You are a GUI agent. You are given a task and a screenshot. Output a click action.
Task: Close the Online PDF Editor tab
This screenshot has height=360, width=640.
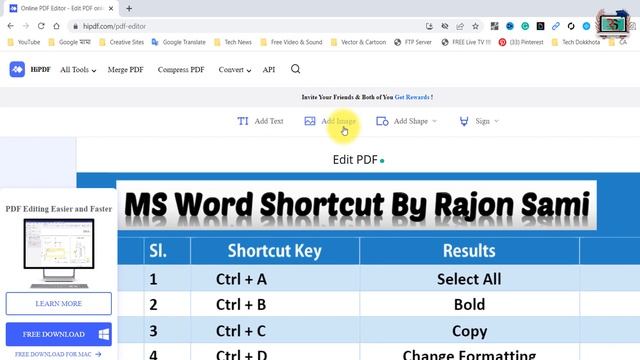click(111, 8)
